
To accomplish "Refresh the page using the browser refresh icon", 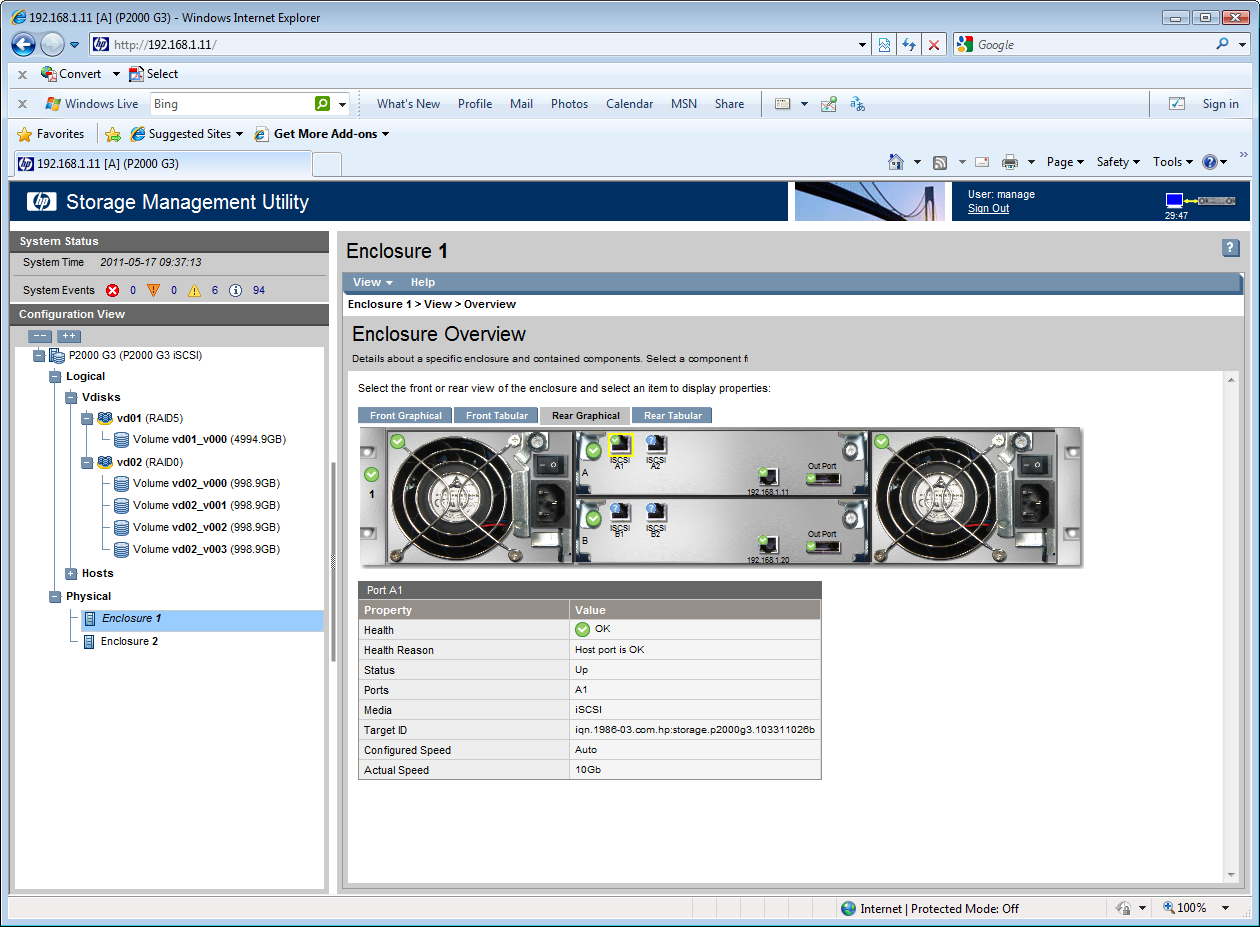I will 909,45.
